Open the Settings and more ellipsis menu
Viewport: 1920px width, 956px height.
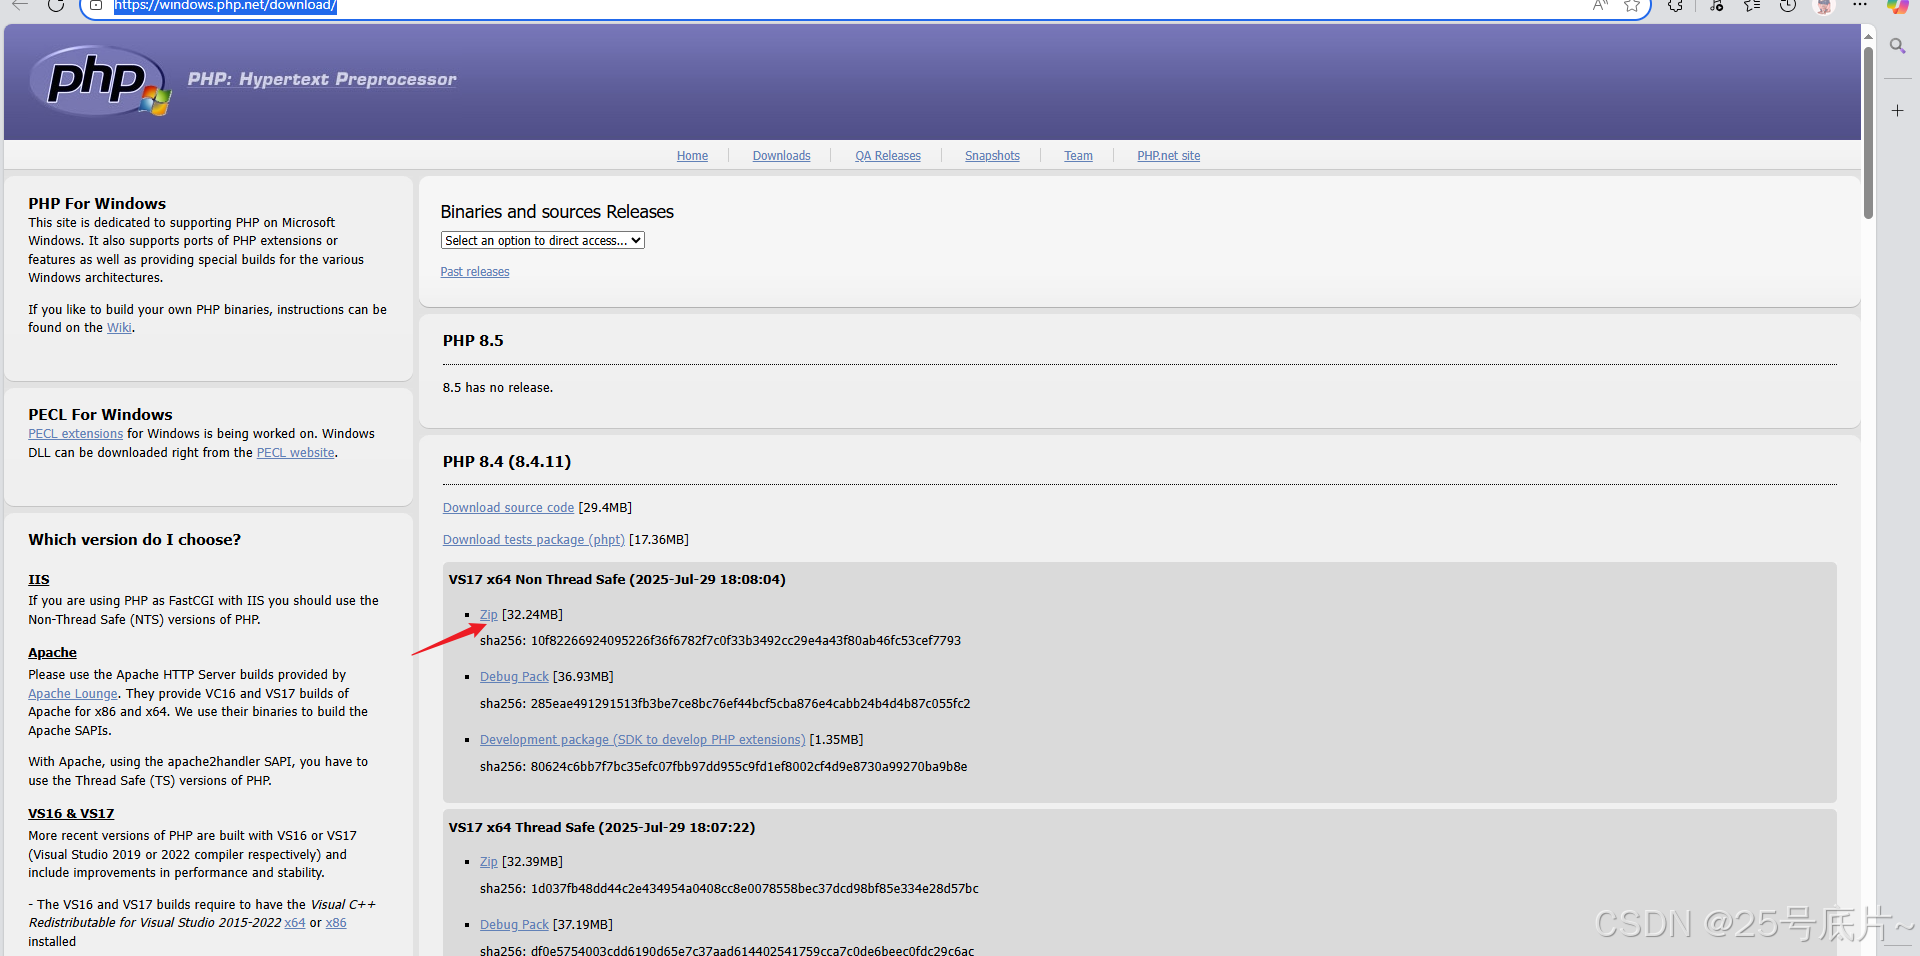(x=1860, y=5)
